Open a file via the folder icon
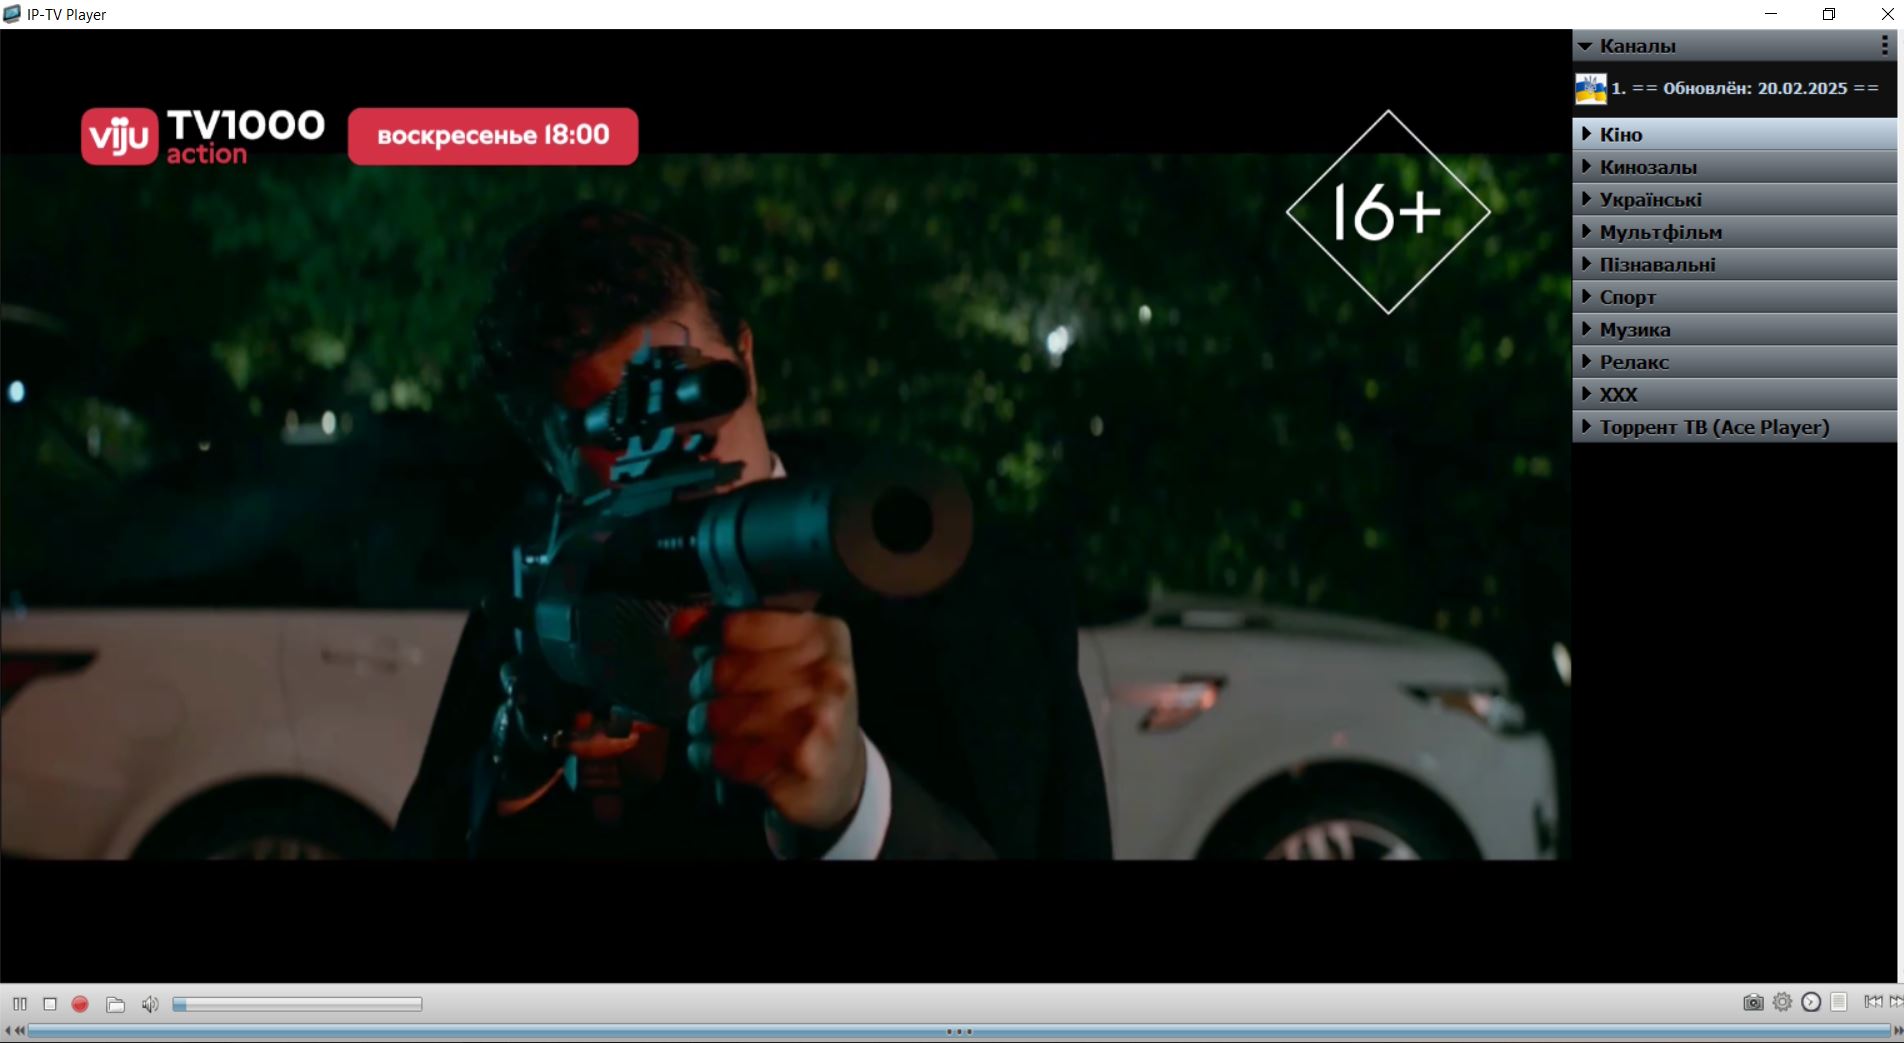This screenshot has width=1904, height=1043. click(x=115, y=1004)
